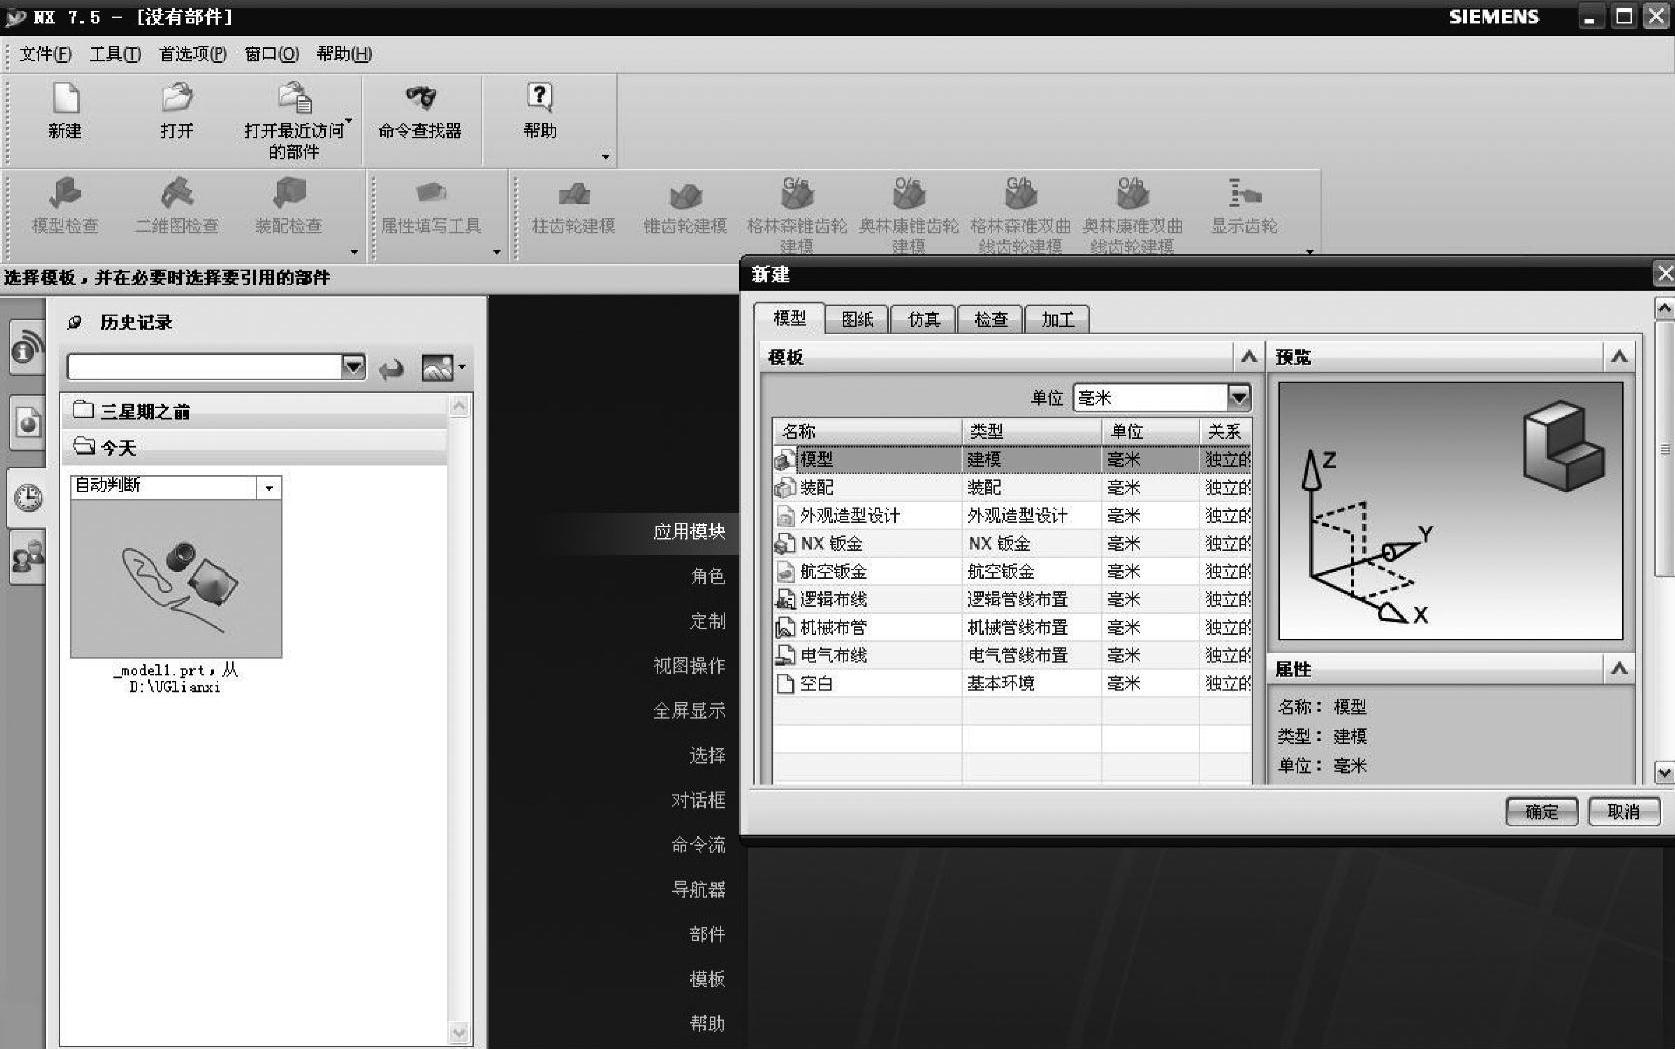Click the 新建 (New) toolbar icon
Viewport: 1675px width, 1049px height.
click(x=65, y=100)
